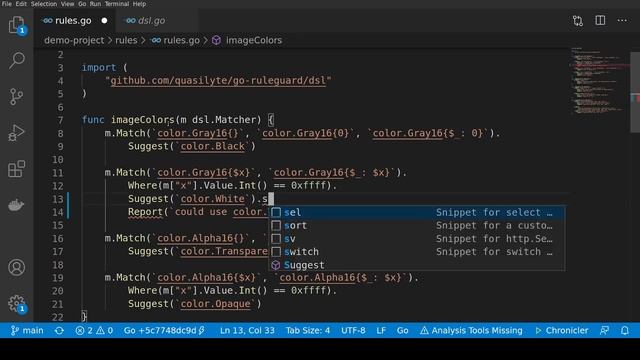Select the sort suggestion entry

pos(417,225)
